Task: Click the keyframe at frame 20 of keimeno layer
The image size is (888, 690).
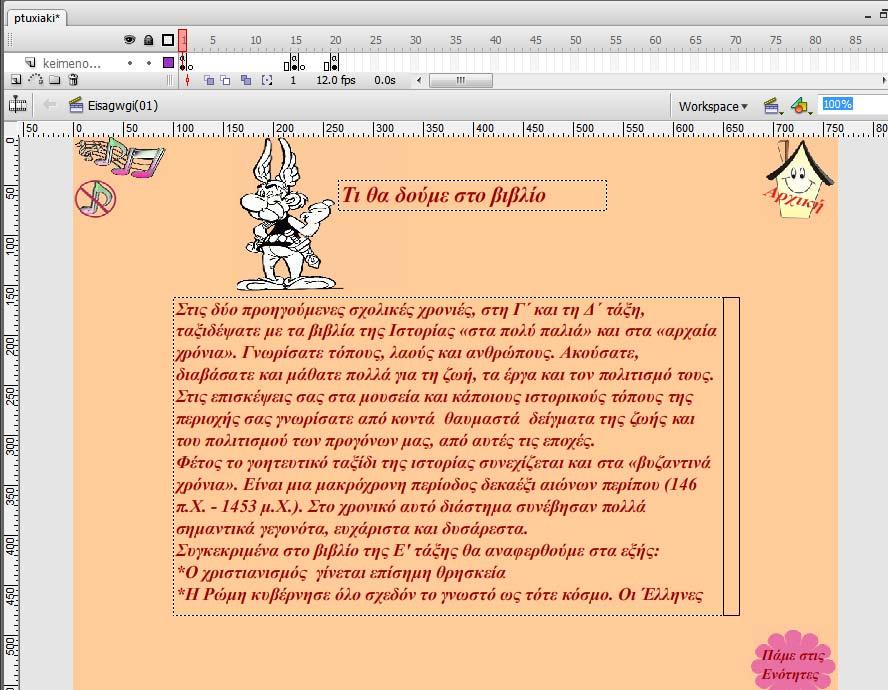Action: point(334,63)
